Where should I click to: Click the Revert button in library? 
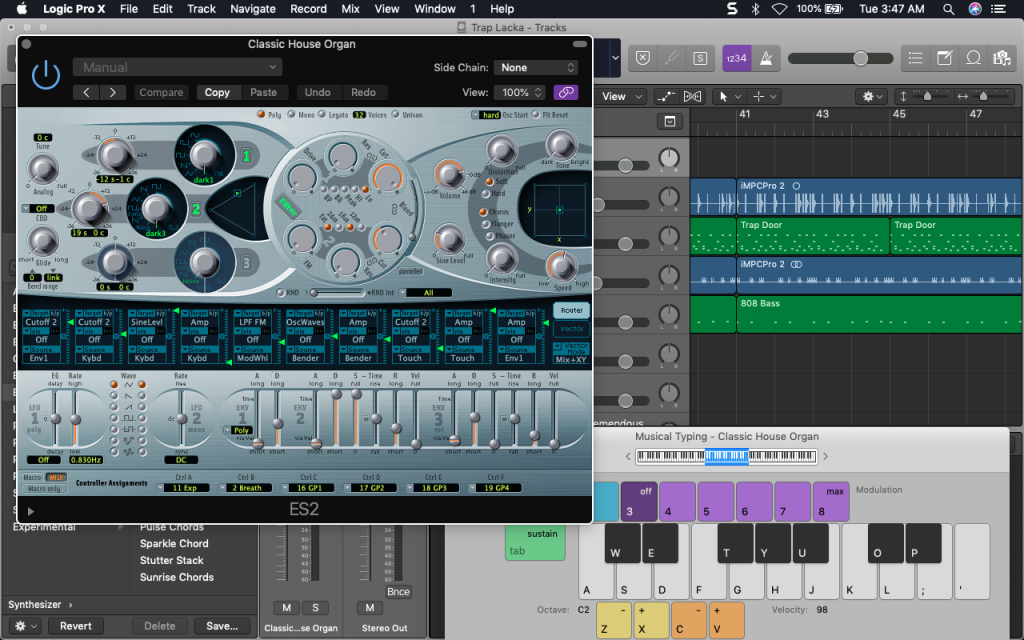76,626
